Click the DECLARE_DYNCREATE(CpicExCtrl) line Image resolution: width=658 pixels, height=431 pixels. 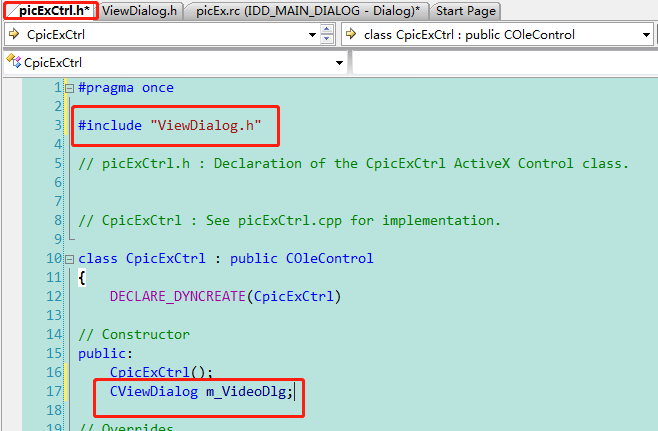coord(226,297)
